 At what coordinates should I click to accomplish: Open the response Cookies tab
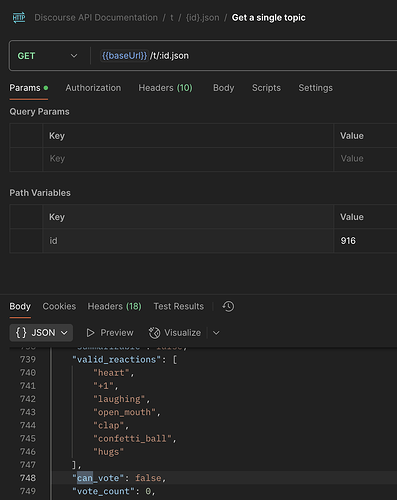[59, 306]
